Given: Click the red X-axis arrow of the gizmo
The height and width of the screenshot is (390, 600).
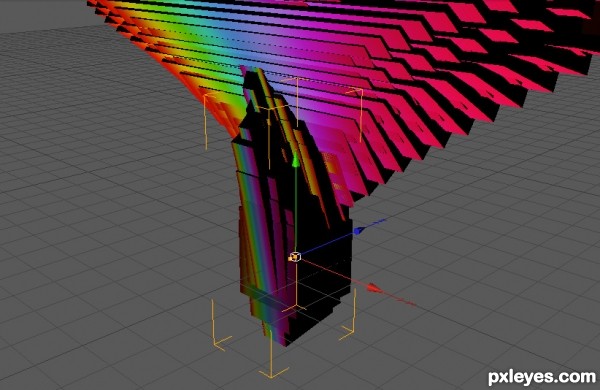Looking at the screenshot, I should [374, 288].
